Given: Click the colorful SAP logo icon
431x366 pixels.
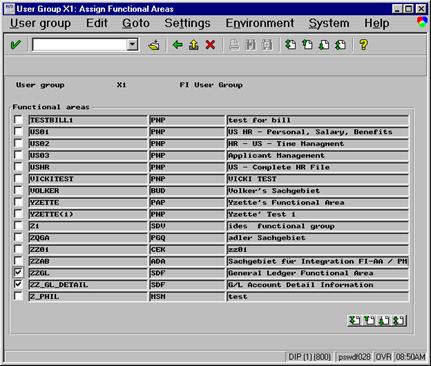Looking at the screenshot, I should coord(422,22).
